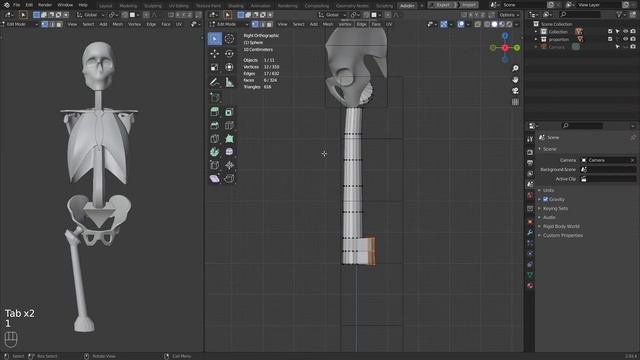The width and height of the screenshot is (640, 360).
Task: Select the Spin tool
Action: pos(215,152)
